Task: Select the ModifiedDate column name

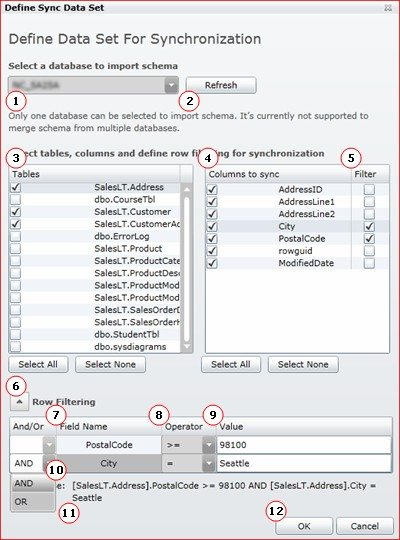Action: tap(306, 263)
